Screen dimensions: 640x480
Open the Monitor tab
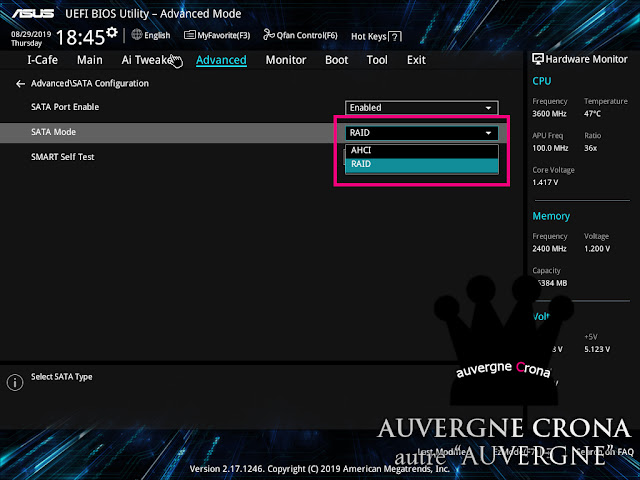[x=286, y=60]
